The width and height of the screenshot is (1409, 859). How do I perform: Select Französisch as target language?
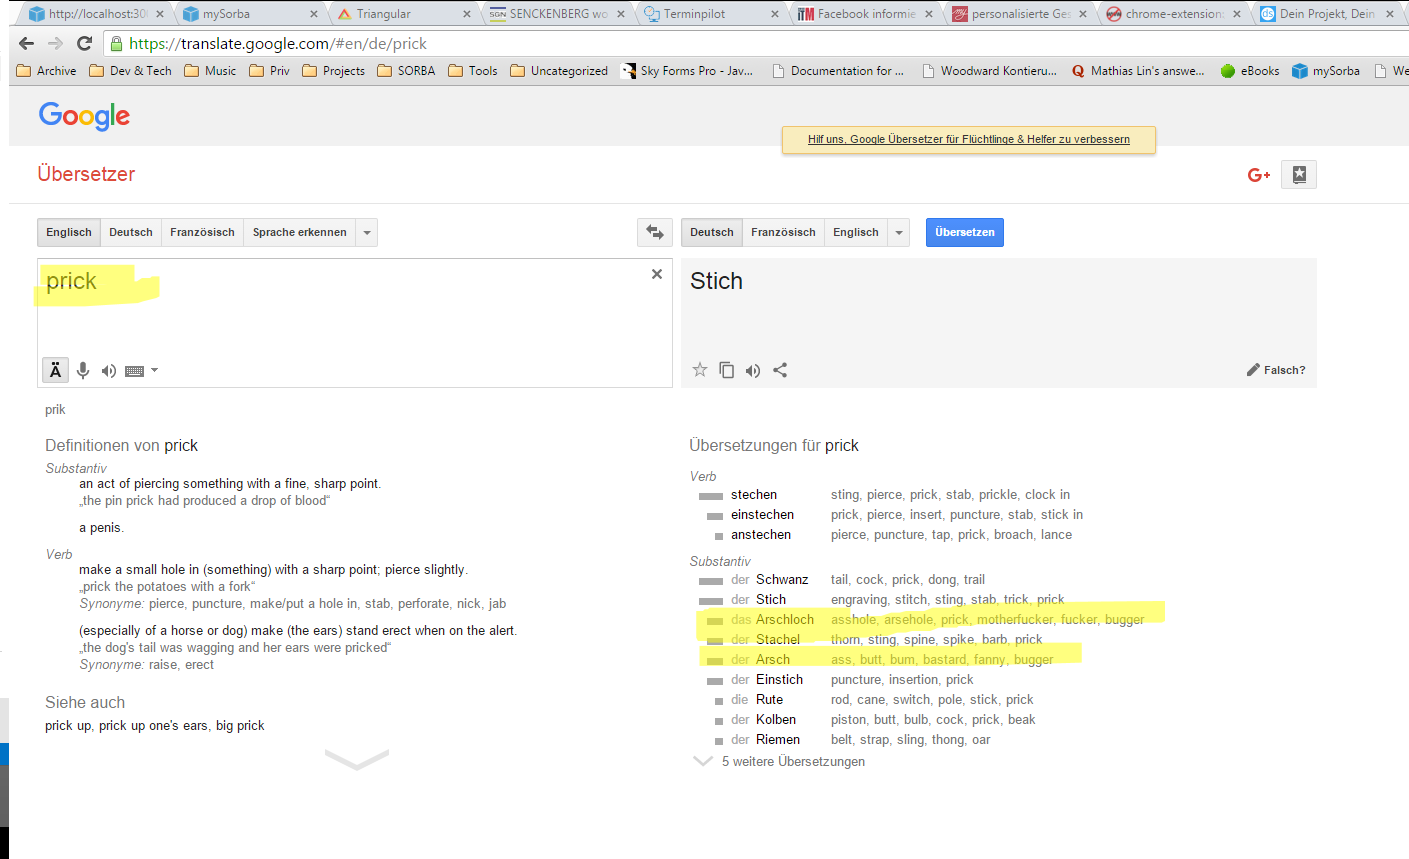tap(783, 232)
